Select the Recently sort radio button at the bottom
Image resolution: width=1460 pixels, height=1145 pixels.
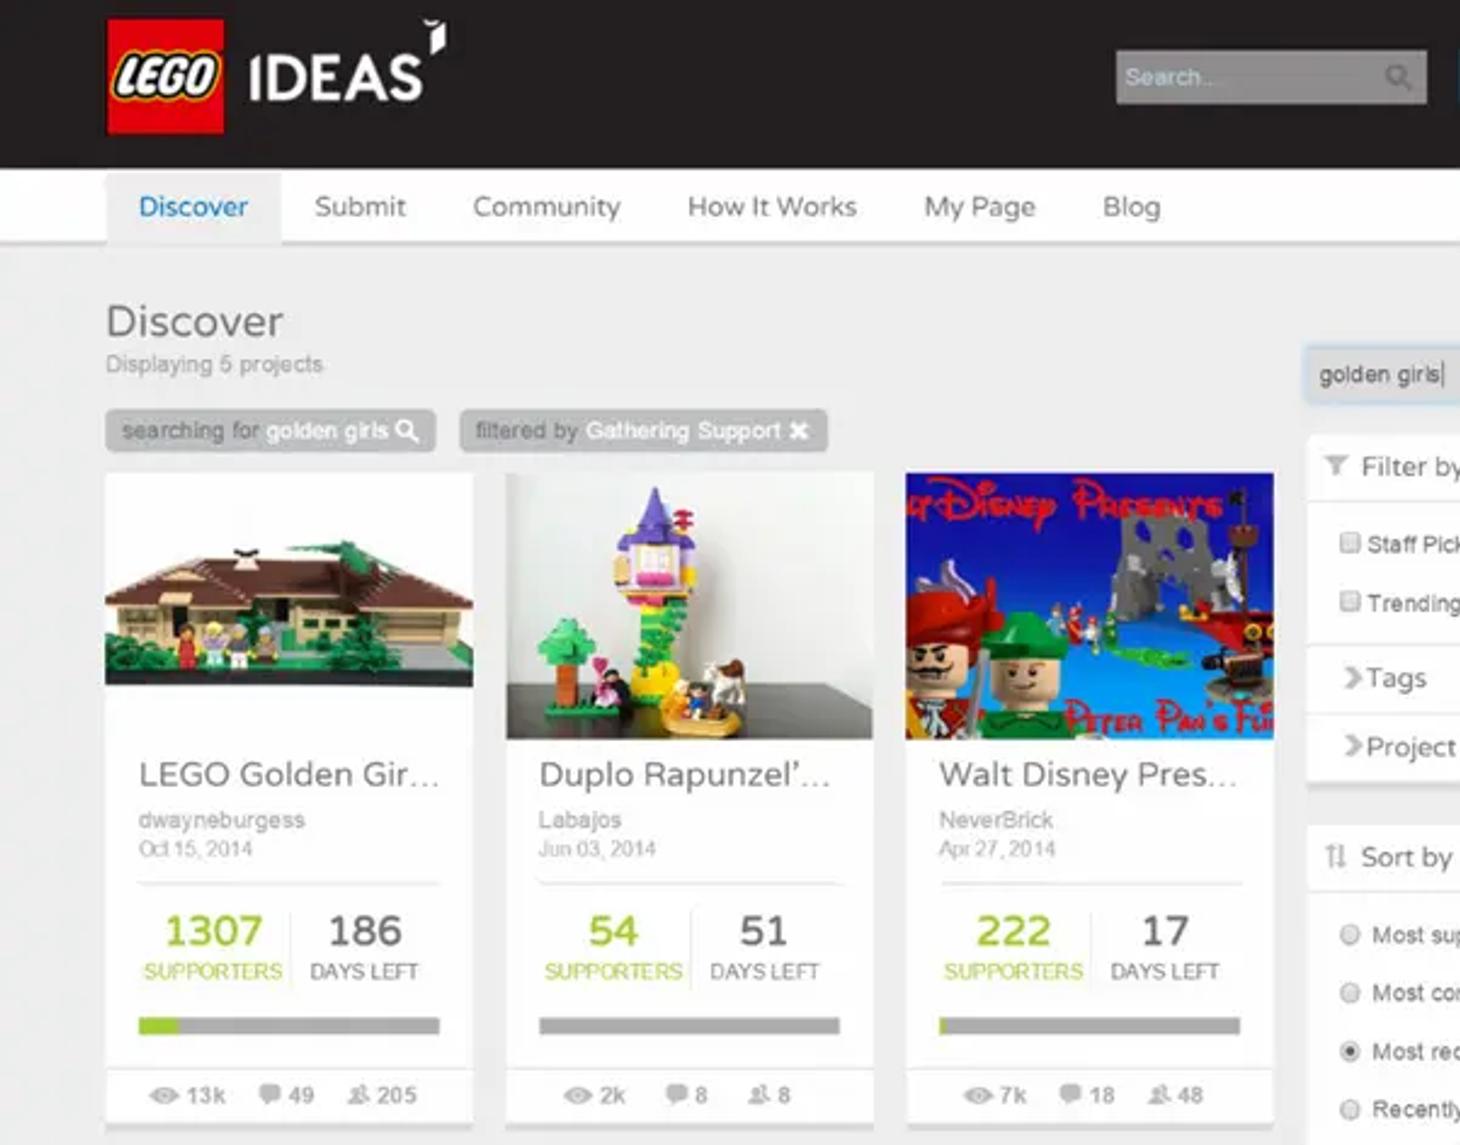(1350, 1109)
